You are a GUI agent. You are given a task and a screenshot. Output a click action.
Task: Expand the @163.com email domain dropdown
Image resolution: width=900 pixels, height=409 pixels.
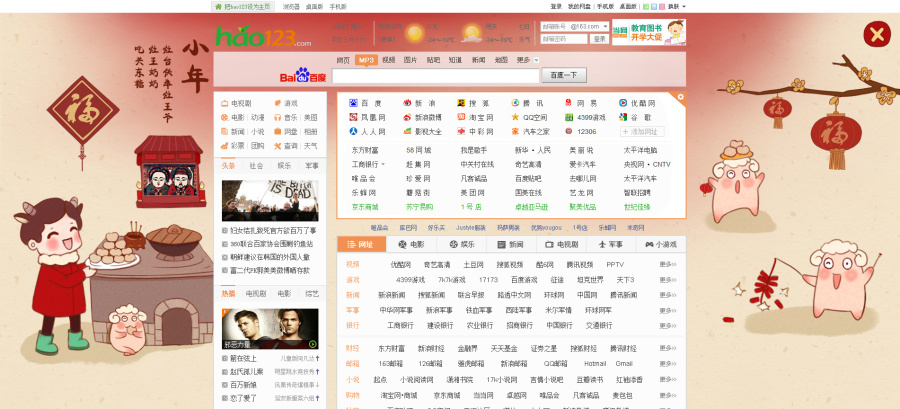tap(606, 26)
